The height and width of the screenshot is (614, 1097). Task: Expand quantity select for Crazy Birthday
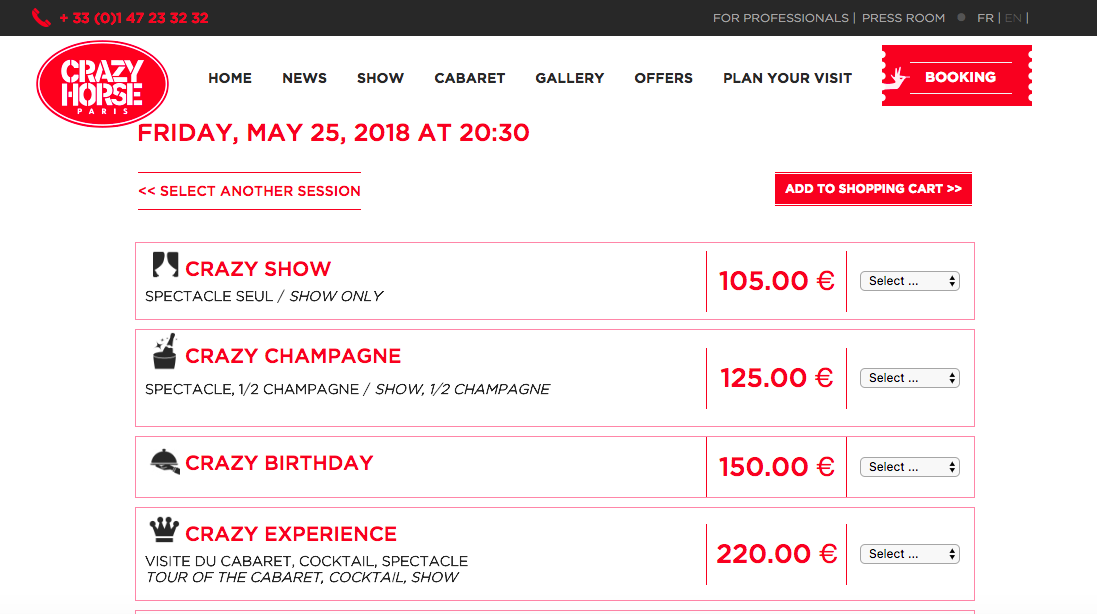click(x=910, y=467)
